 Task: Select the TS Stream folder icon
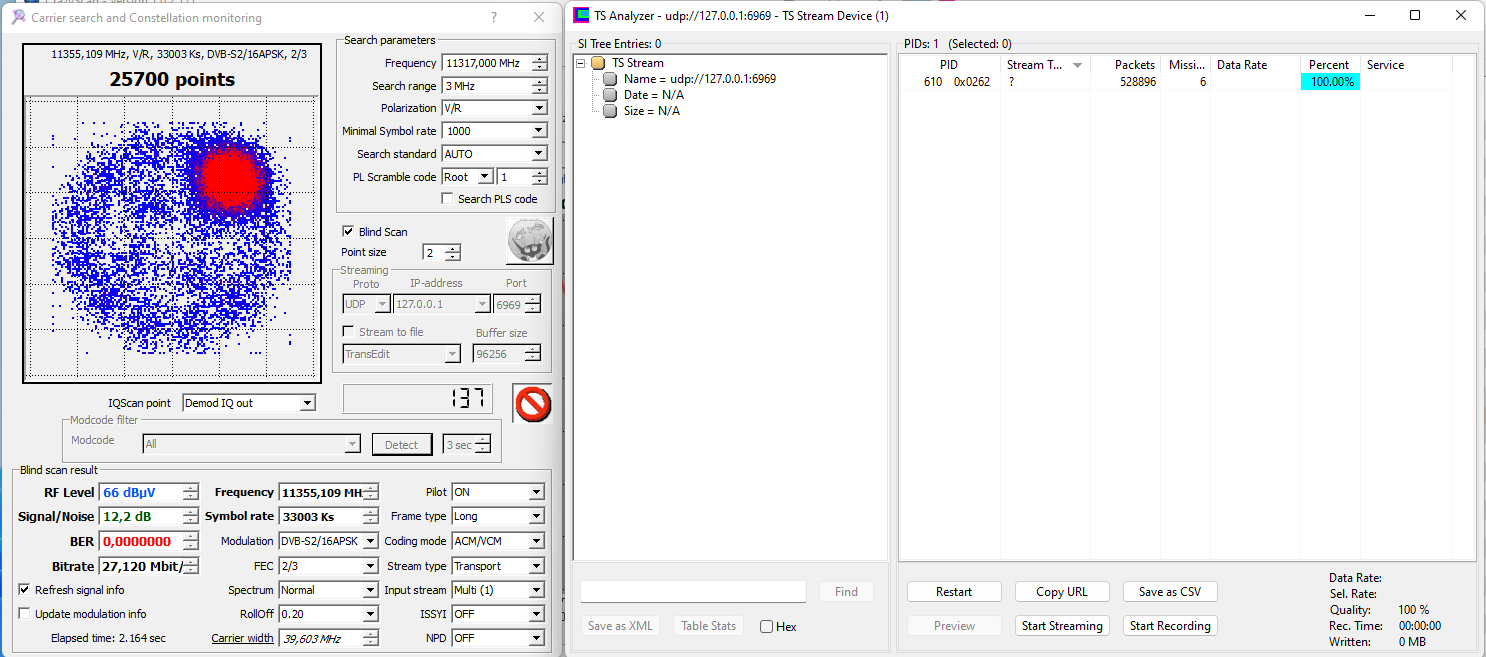coord(598,63)
